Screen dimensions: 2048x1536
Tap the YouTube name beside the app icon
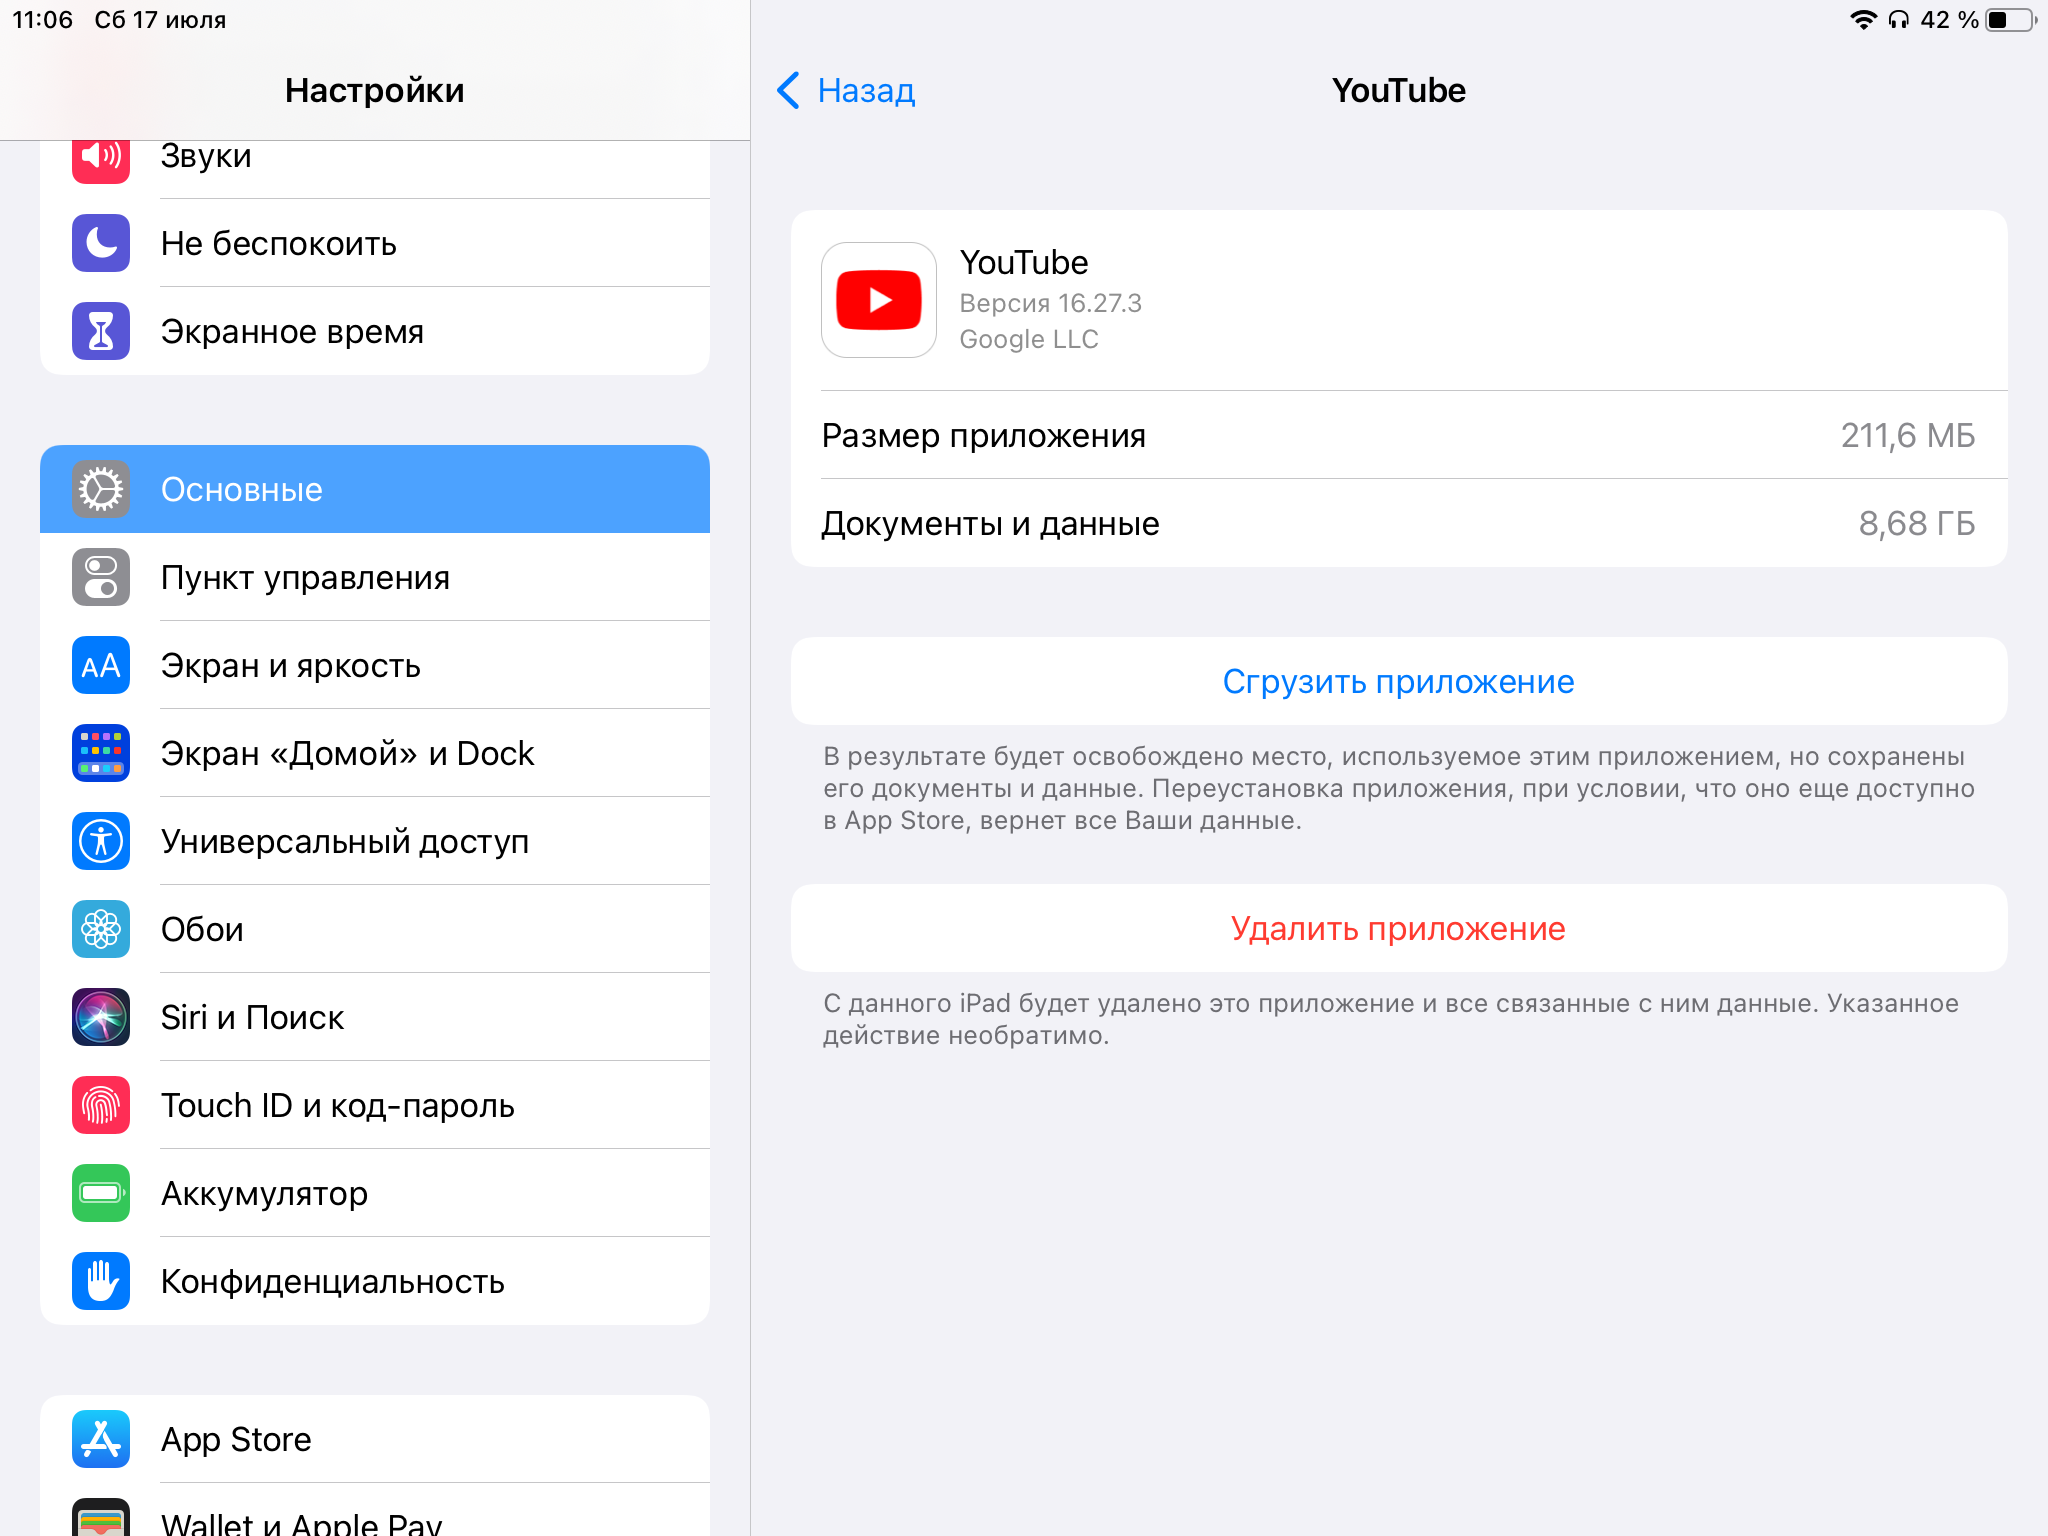[1024, 262]
